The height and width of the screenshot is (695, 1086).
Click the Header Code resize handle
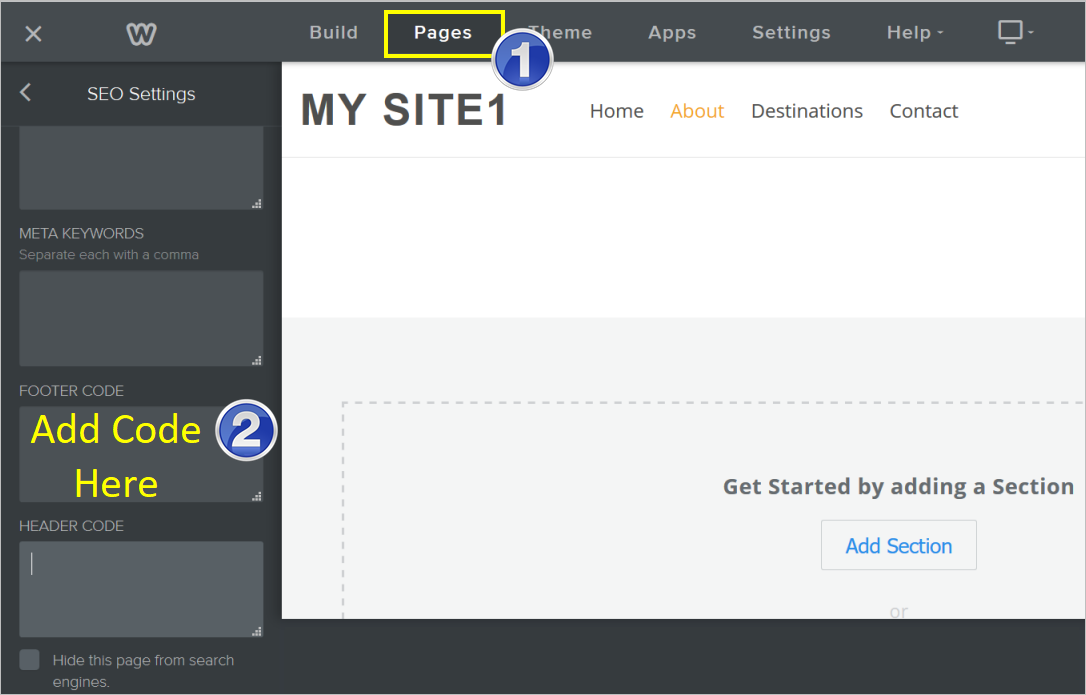click(x=257, y=631)
